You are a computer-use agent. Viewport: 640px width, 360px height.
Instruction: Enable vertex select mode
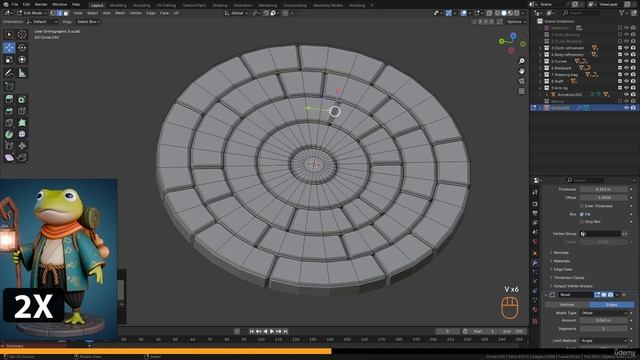click(x=53, y=13)
